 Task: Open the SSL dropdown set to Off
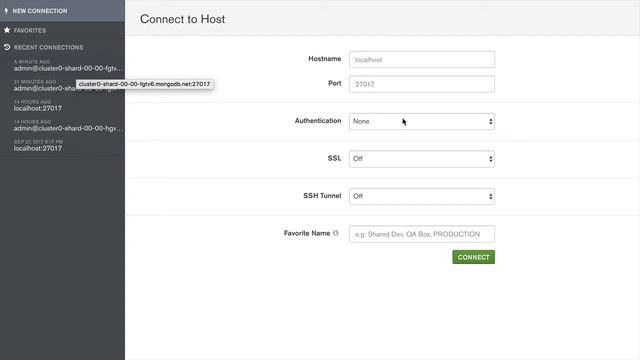tap(422, 159)
